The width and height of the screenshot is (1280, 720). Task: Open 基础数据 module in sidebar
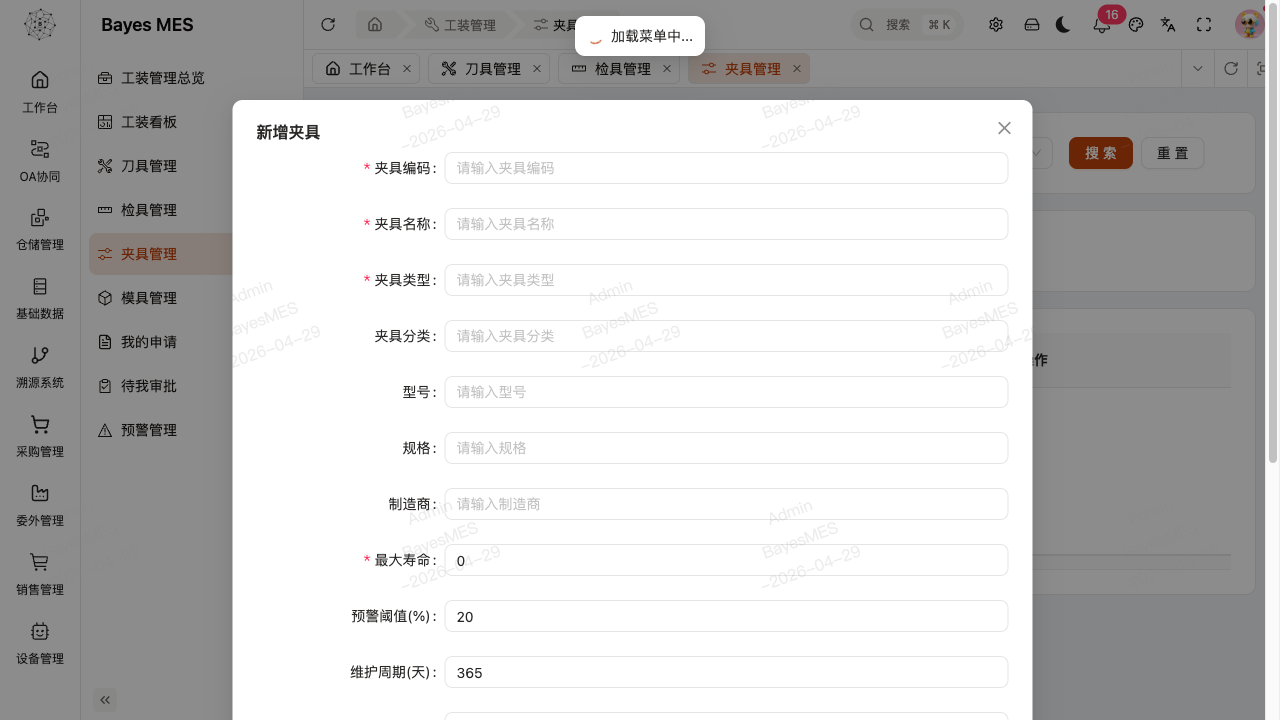coord(40,299)
